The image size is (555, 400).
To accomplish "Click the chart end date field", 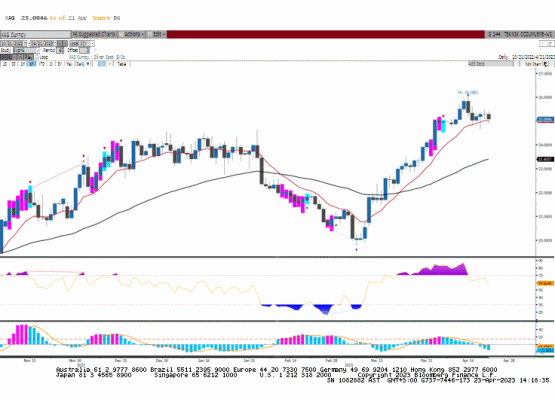I will pyautogui.click(x=43, y=44).
